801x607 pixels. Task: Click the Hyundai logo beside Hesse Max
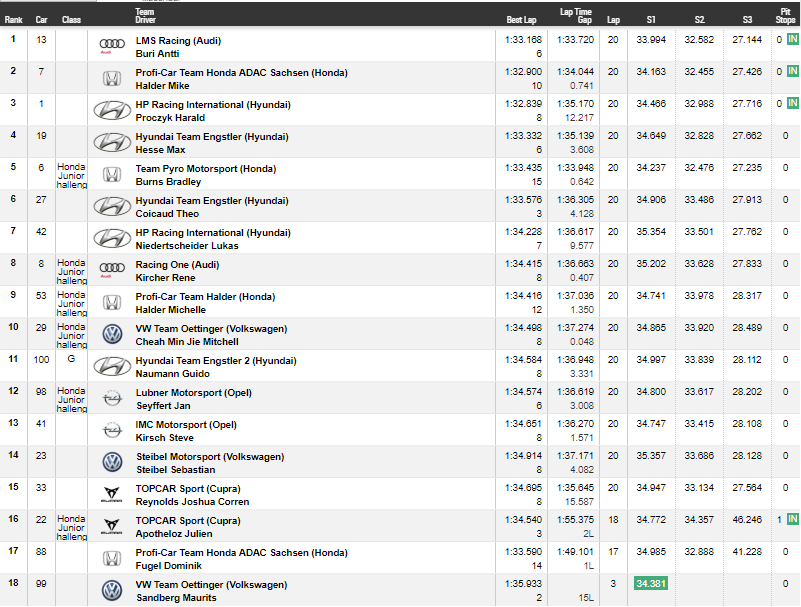[x=112, y=143]
